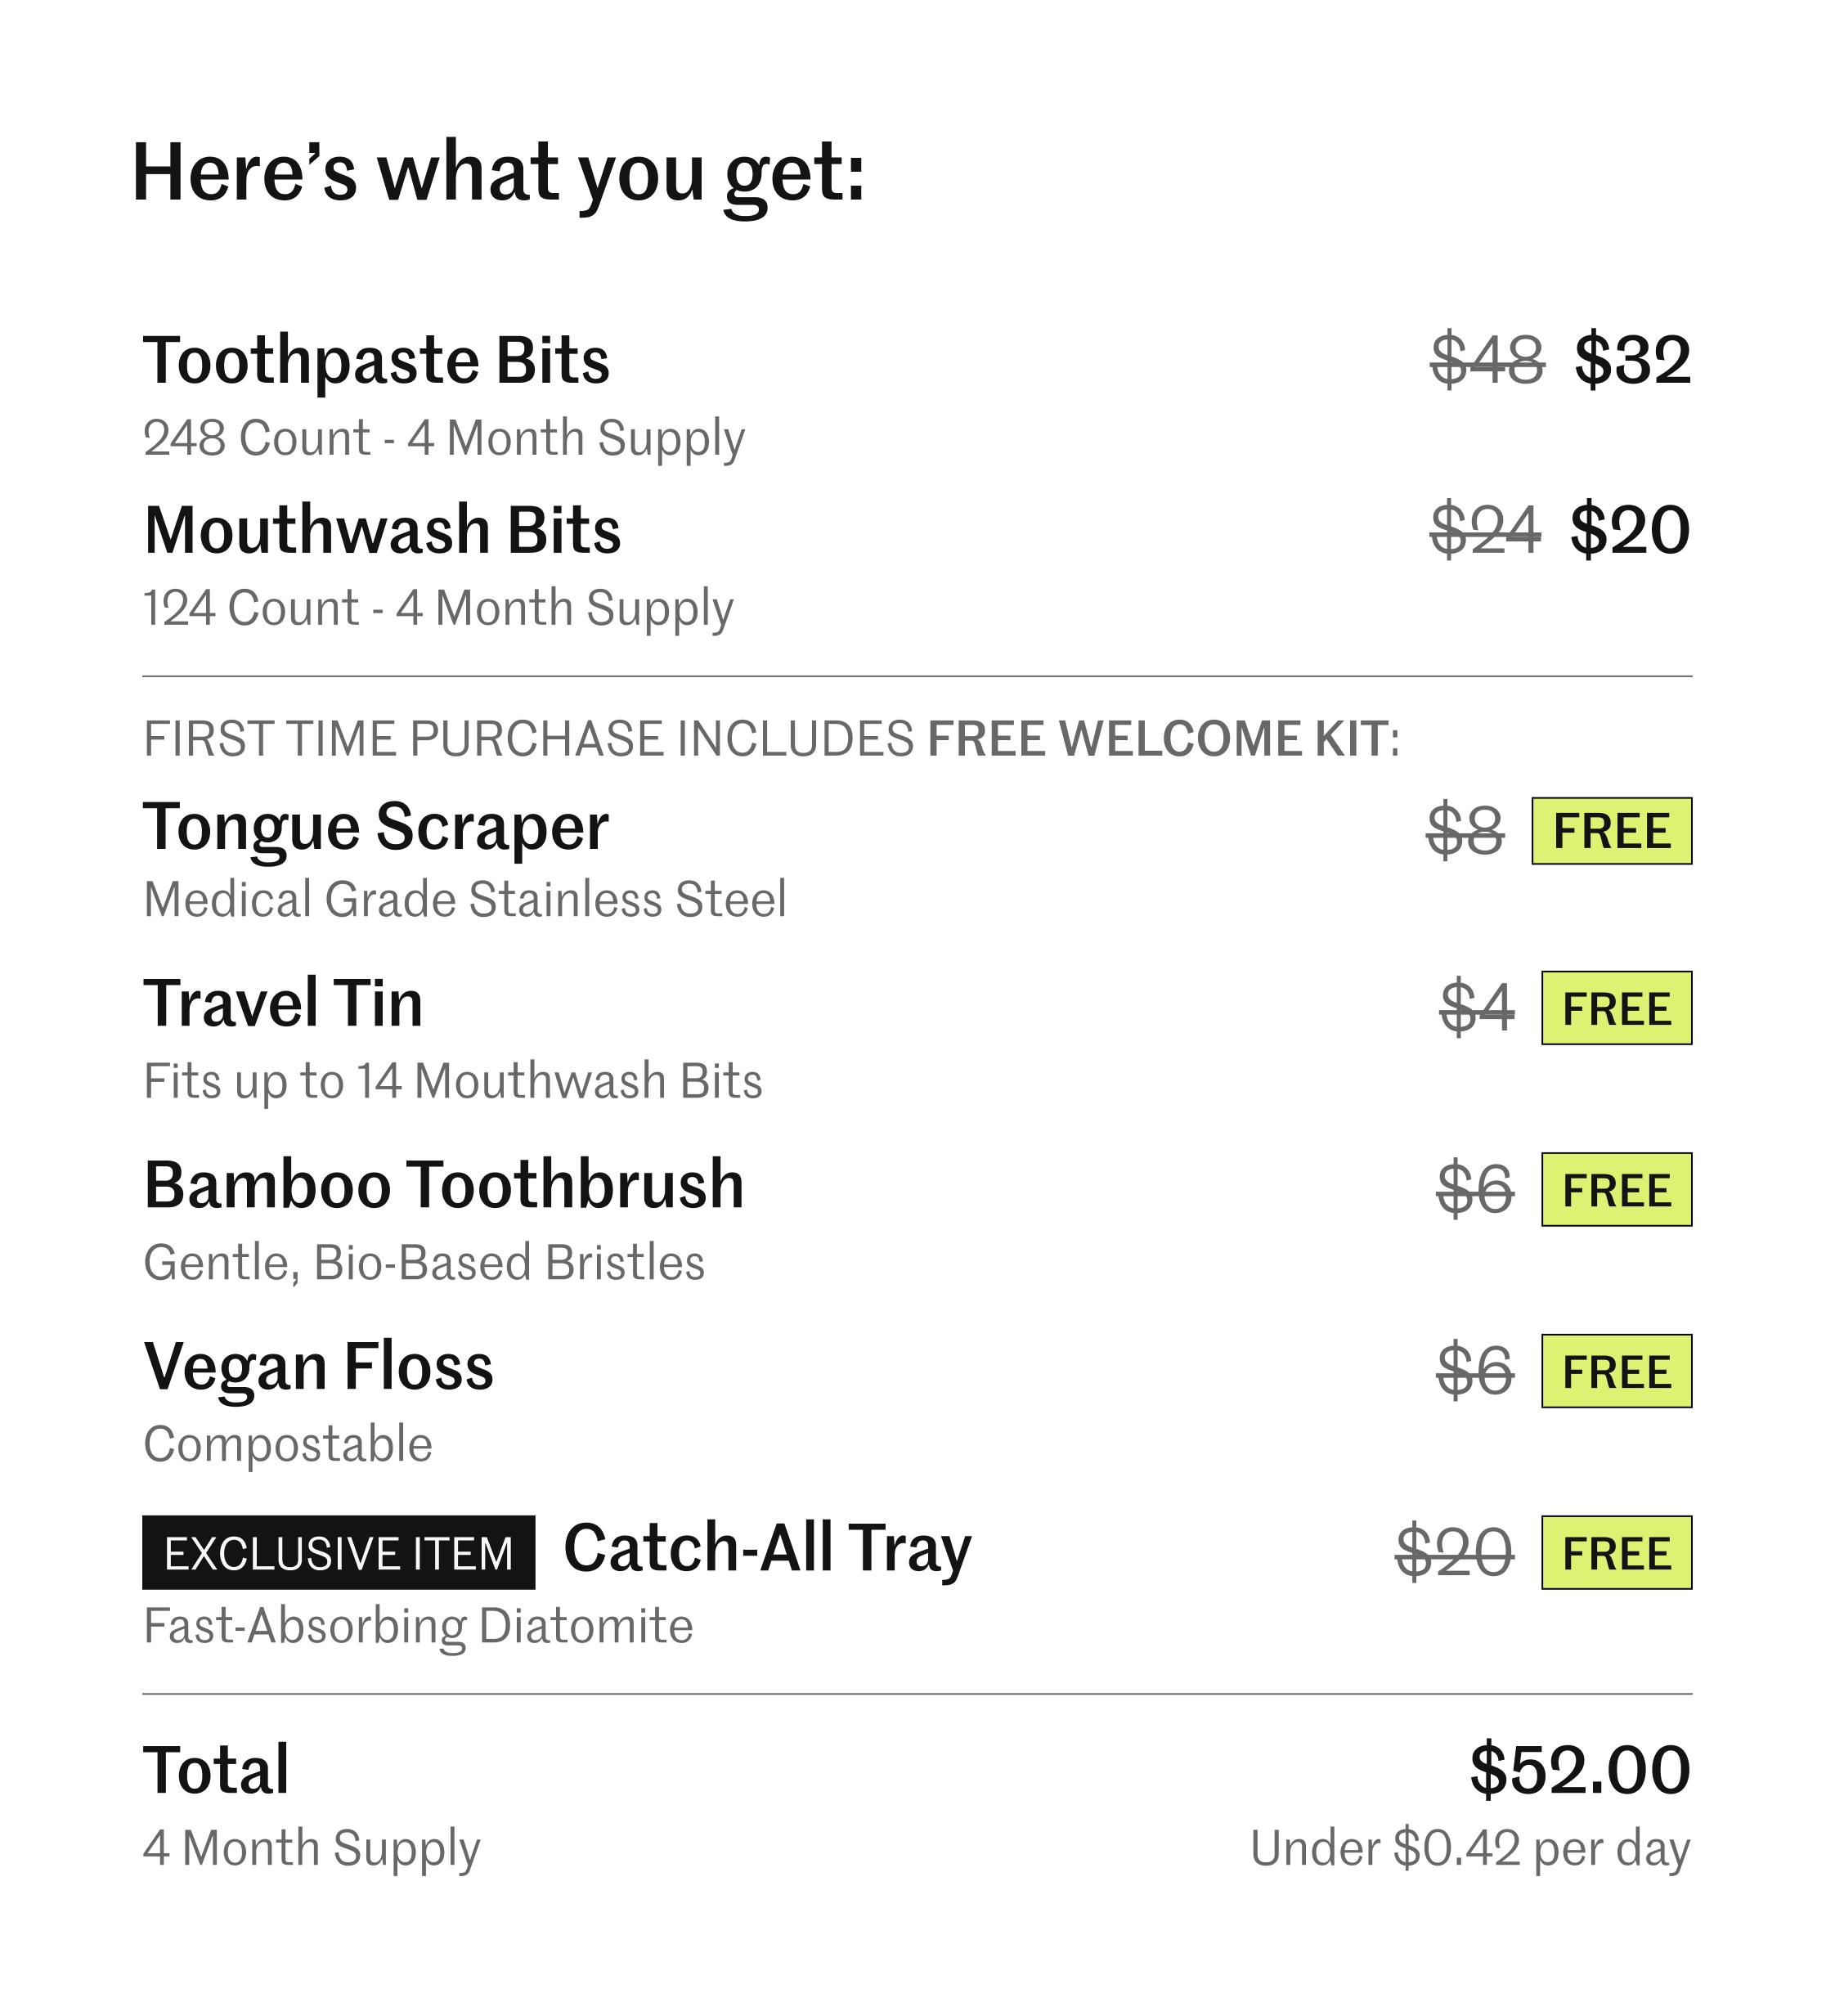Click the FREE badge for Catch-All Tray
Image resolution: width=1835 pixels, height=2016 pixels.
click(1616, 1553)
